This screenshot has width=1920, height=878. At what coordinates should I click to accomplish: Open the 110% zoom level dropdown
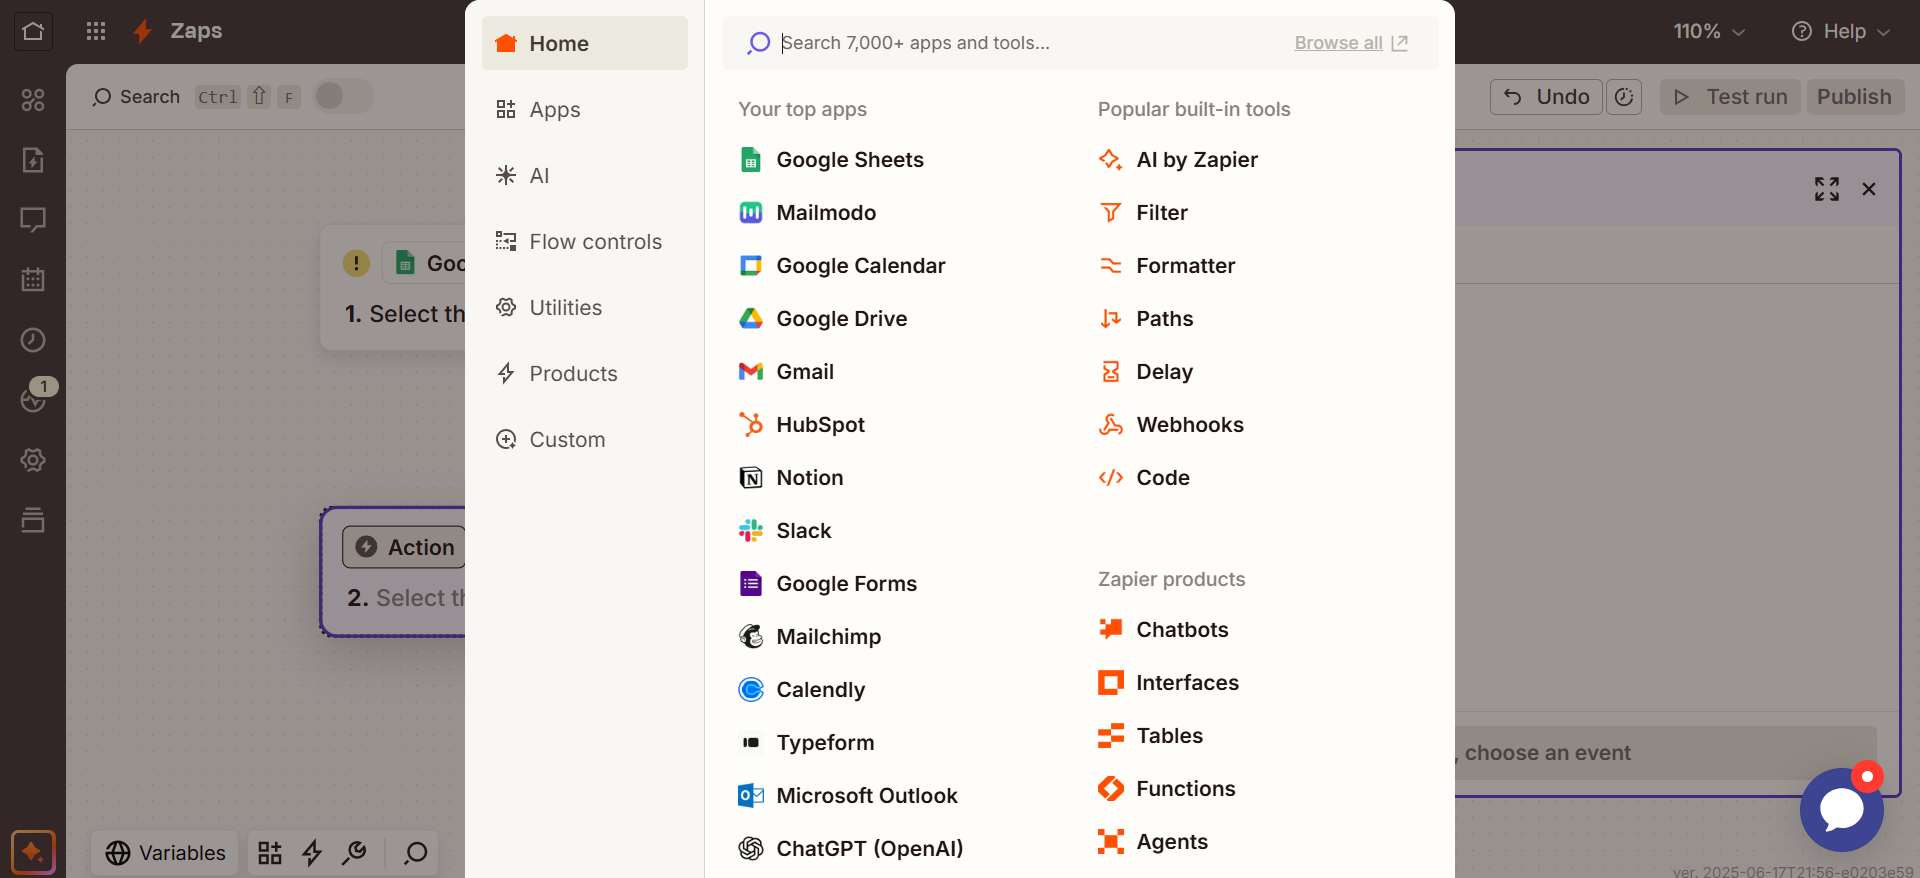(x=1709, y=31)
